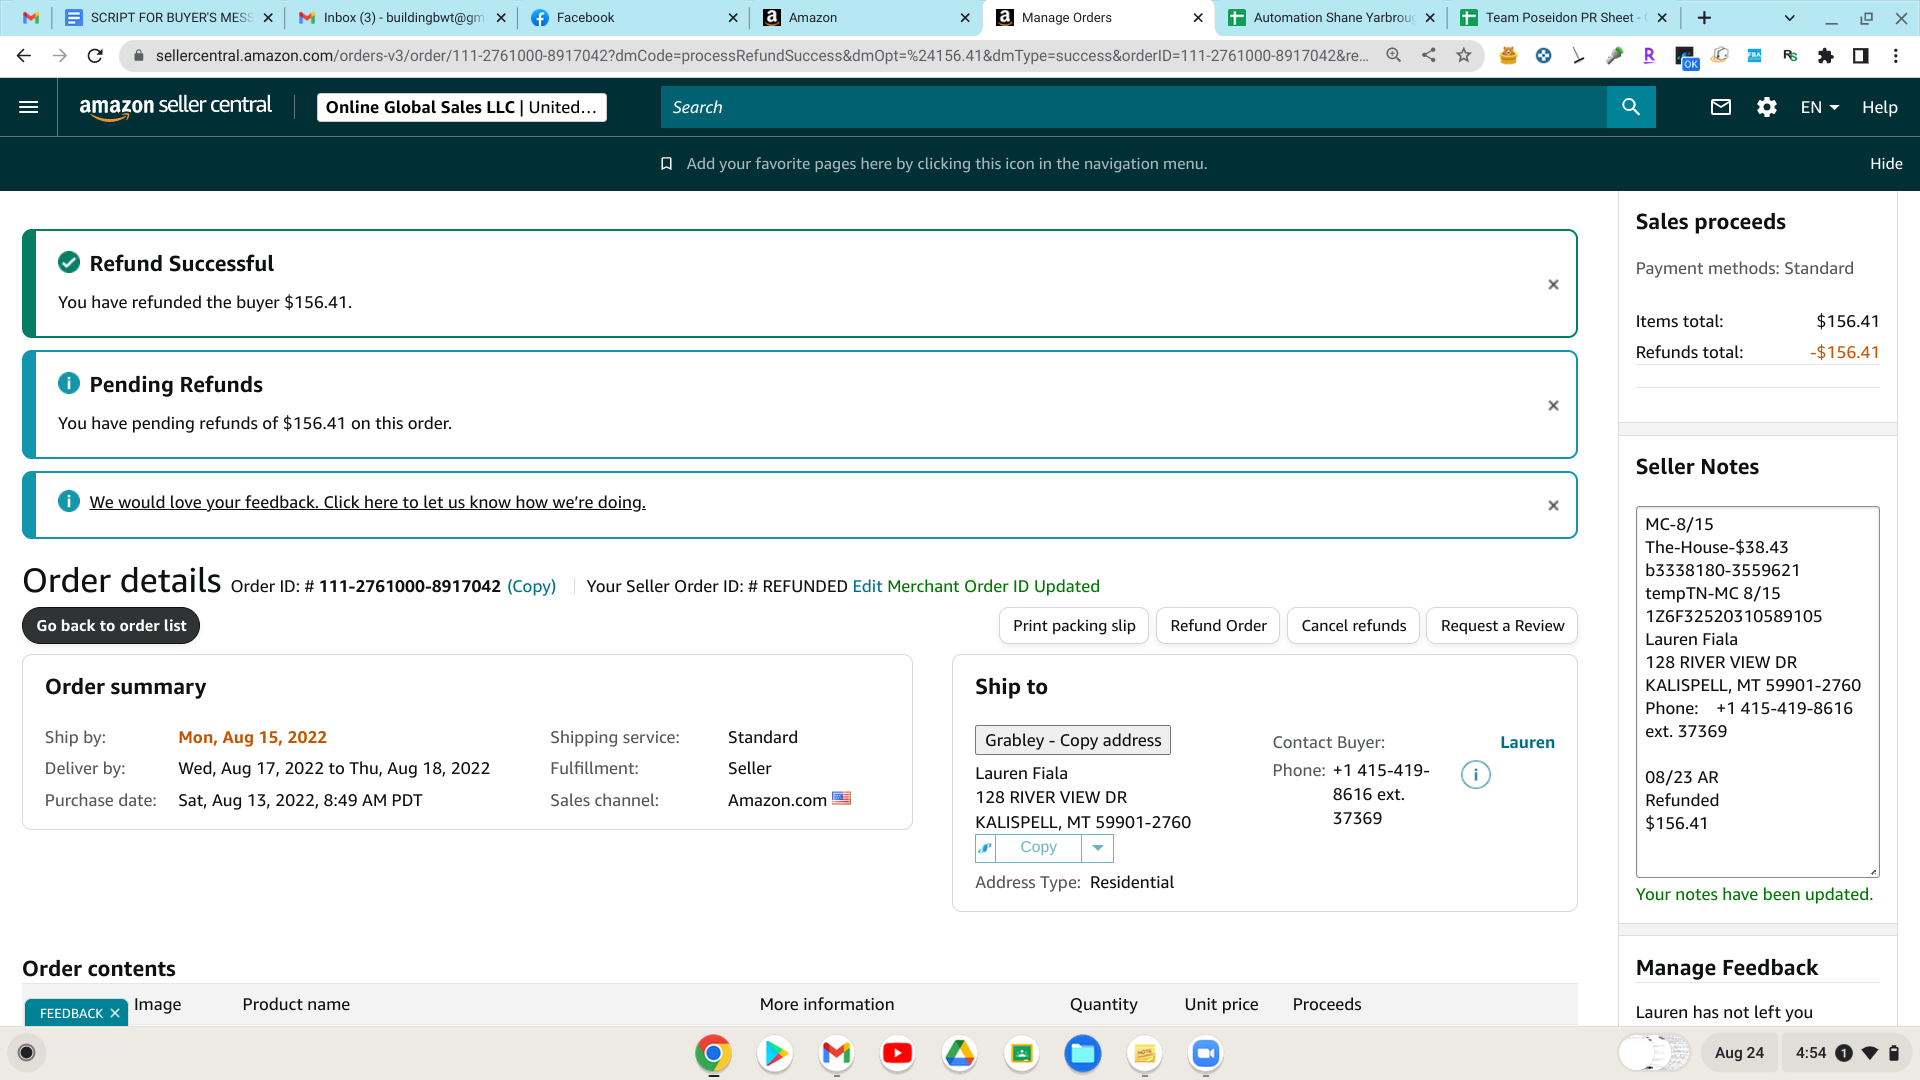Open the Play Store from the shelf
Image resolution: width=1920 pixels, height=1080 pixels.
point(775,1053)
